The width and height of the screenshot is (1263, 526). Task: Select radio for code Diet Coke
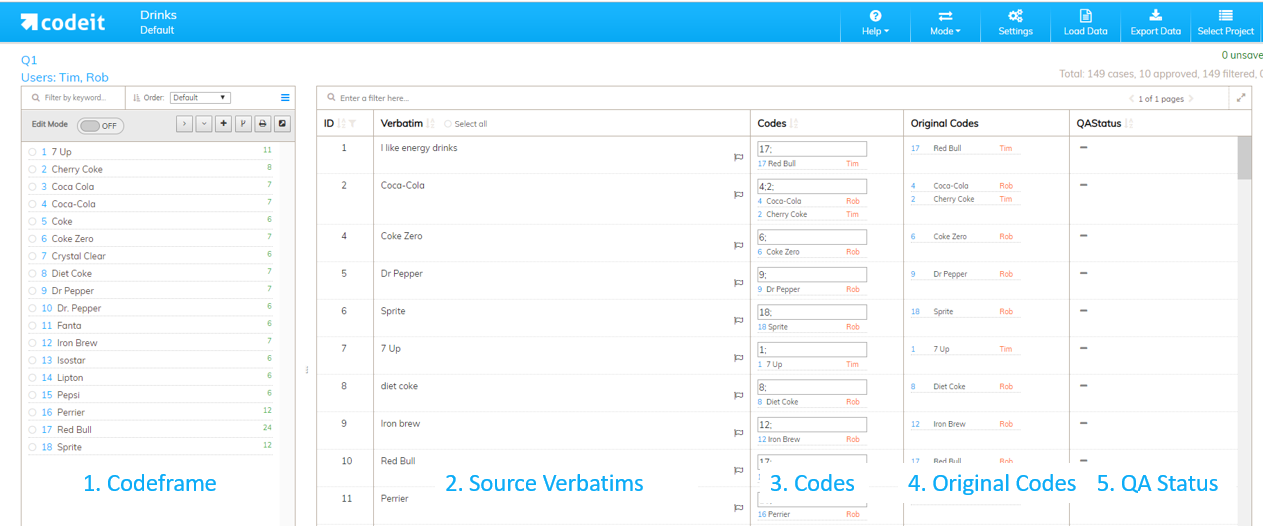[33, 273]
